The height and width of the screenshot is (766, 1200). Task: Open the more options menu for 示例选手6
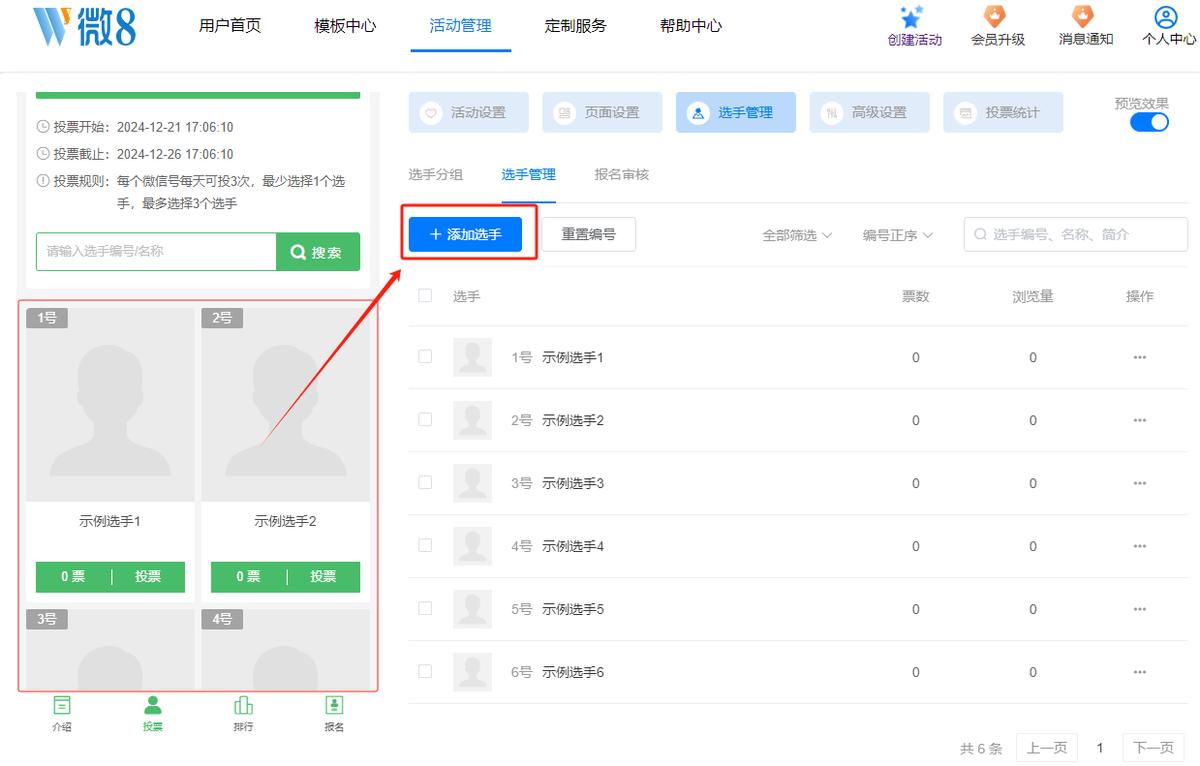click(1139, 673)
